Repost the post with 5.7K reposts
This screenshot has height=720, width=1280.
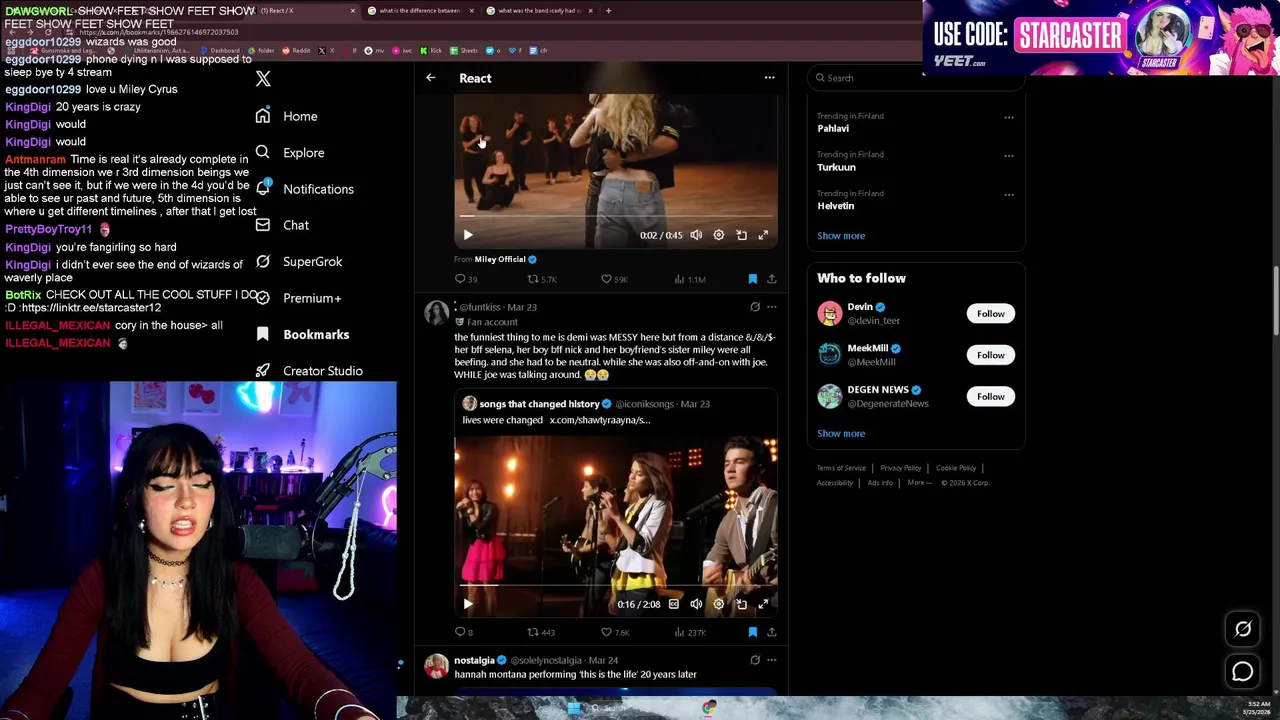pos(541,279)
